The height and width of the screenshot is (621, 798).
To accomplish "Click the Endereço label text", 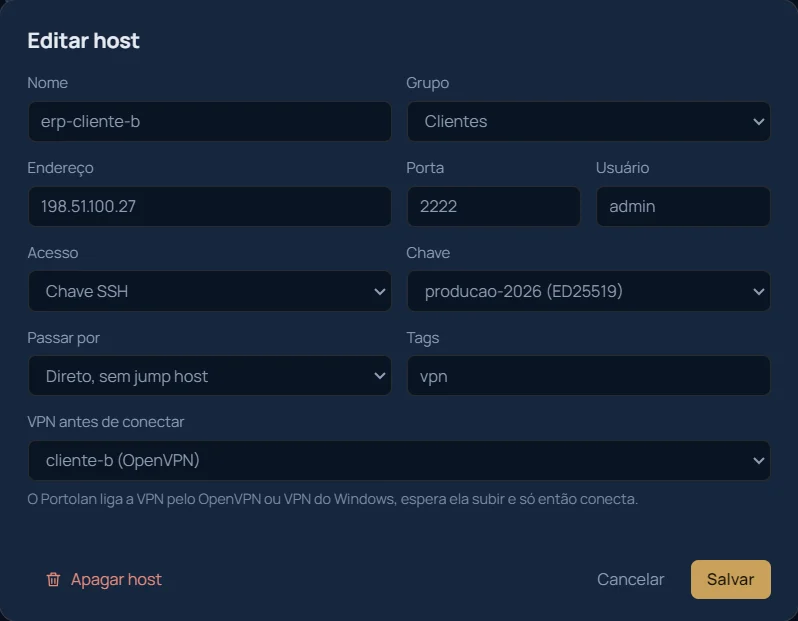I will tap(60, 168).
